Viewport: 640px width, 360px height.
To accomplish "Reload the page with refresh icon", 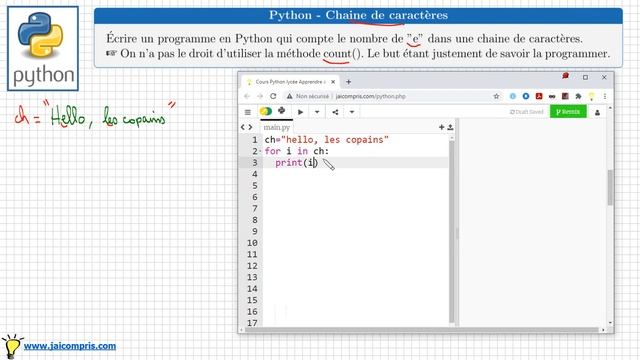I will click(x=273, y=96).
